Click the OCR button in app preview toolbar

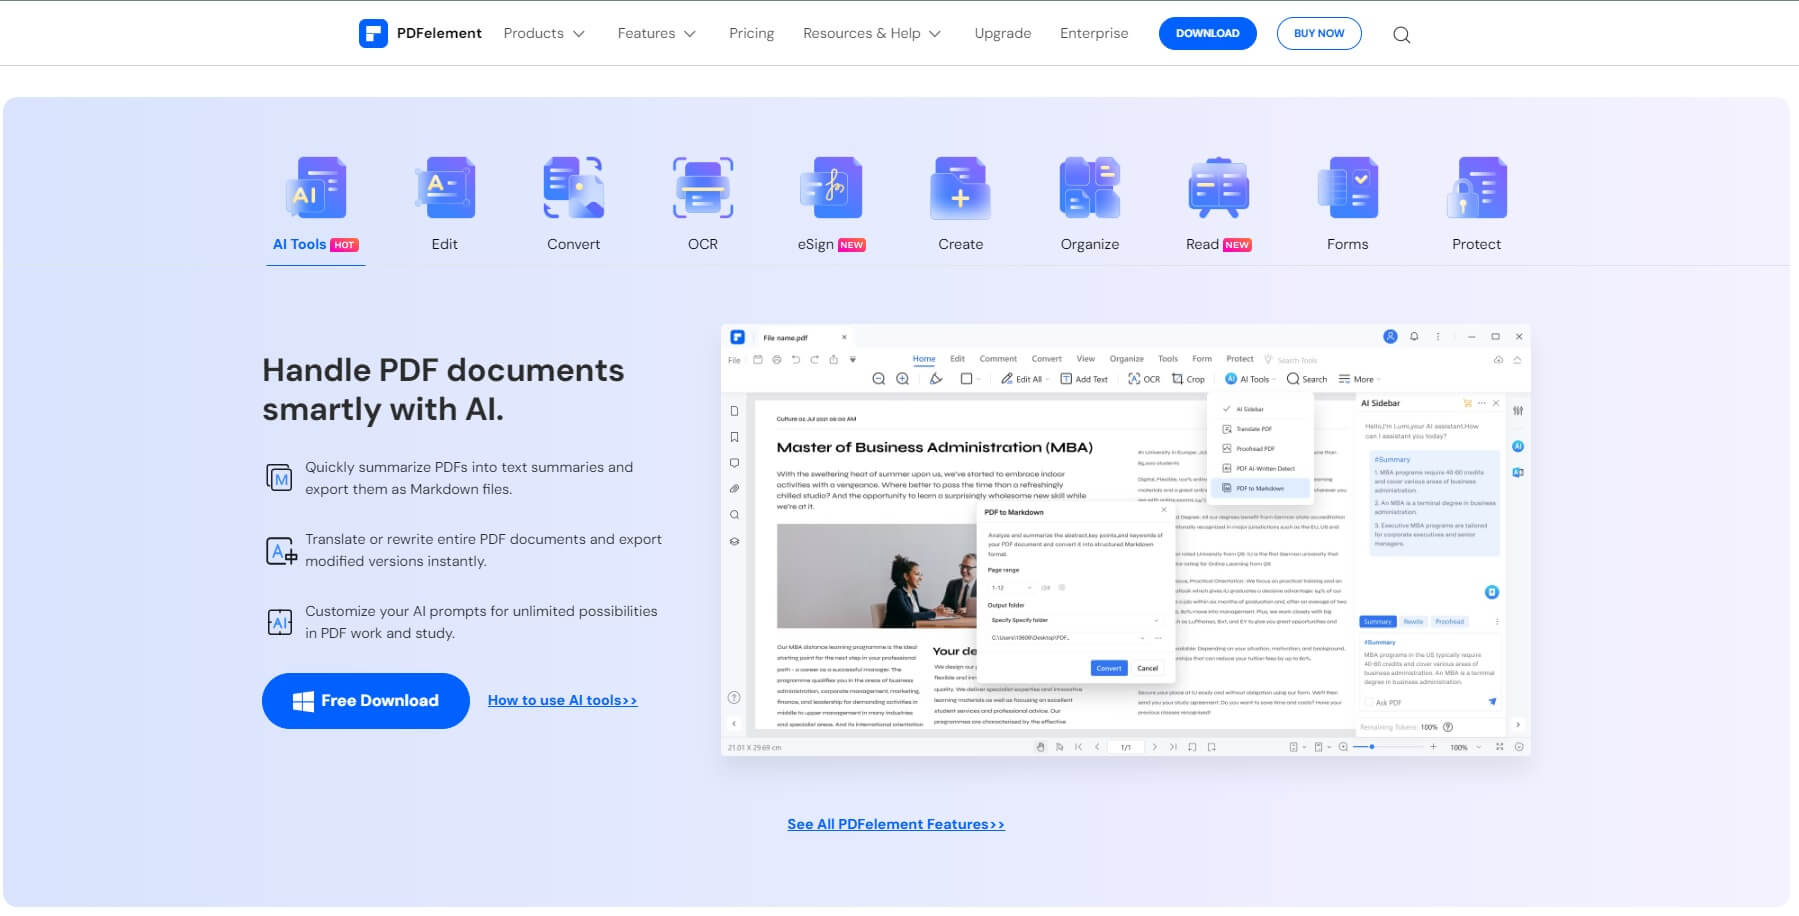pyautogui.click(x=1144, y=379)
